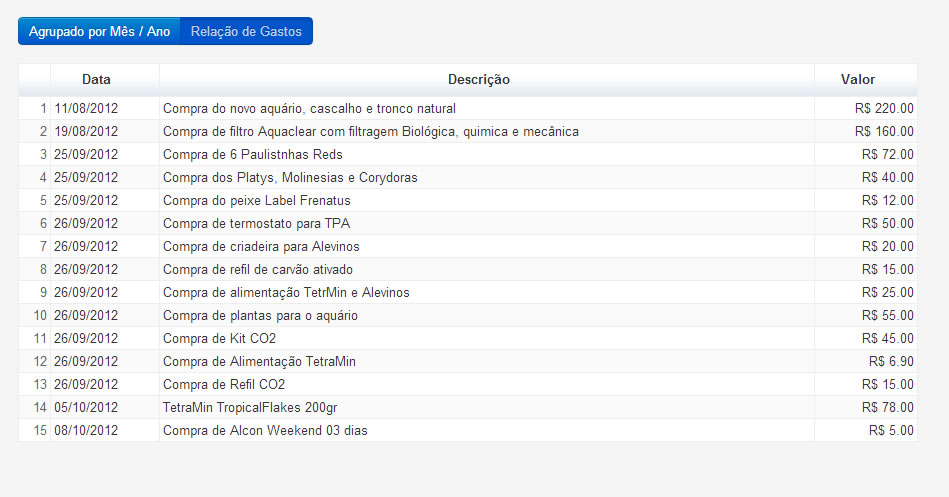Click the value R$ 78.00
This screenshot has height=497, width=949.
pos(887,408)
